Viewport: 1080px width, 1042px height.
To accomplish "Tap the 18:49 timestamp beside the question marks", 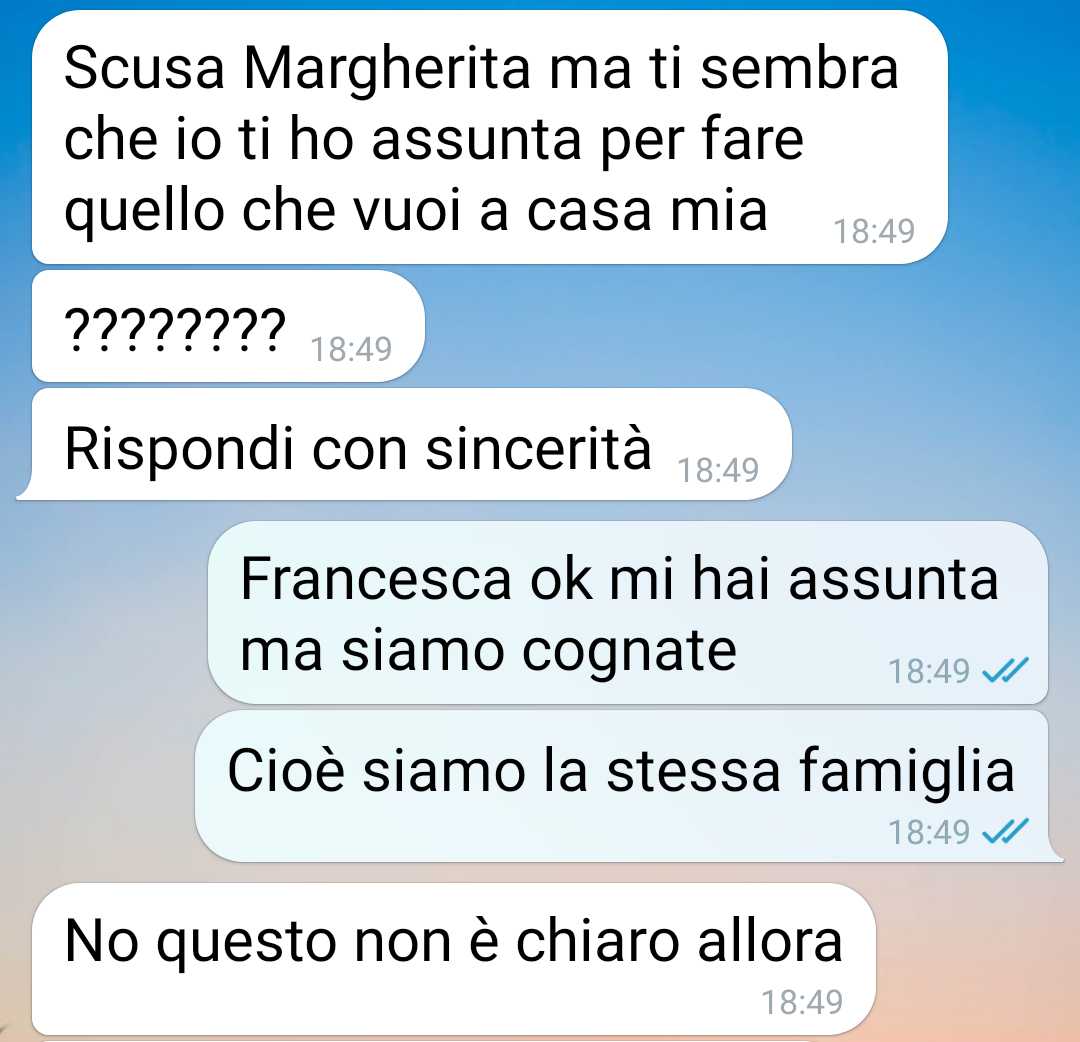I will [351, 349].
